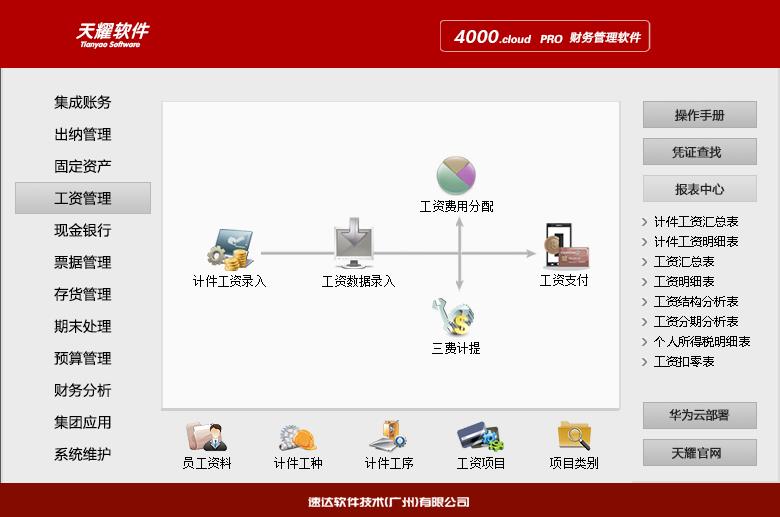
Task: Select 固定资产 in the sidebar
Action: point(83,166)
